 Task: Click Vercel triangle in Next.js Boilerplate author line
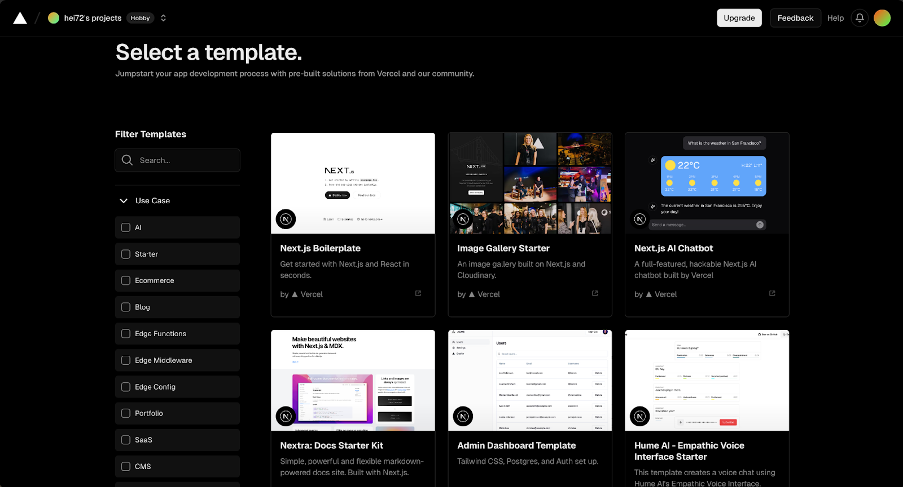295,294
